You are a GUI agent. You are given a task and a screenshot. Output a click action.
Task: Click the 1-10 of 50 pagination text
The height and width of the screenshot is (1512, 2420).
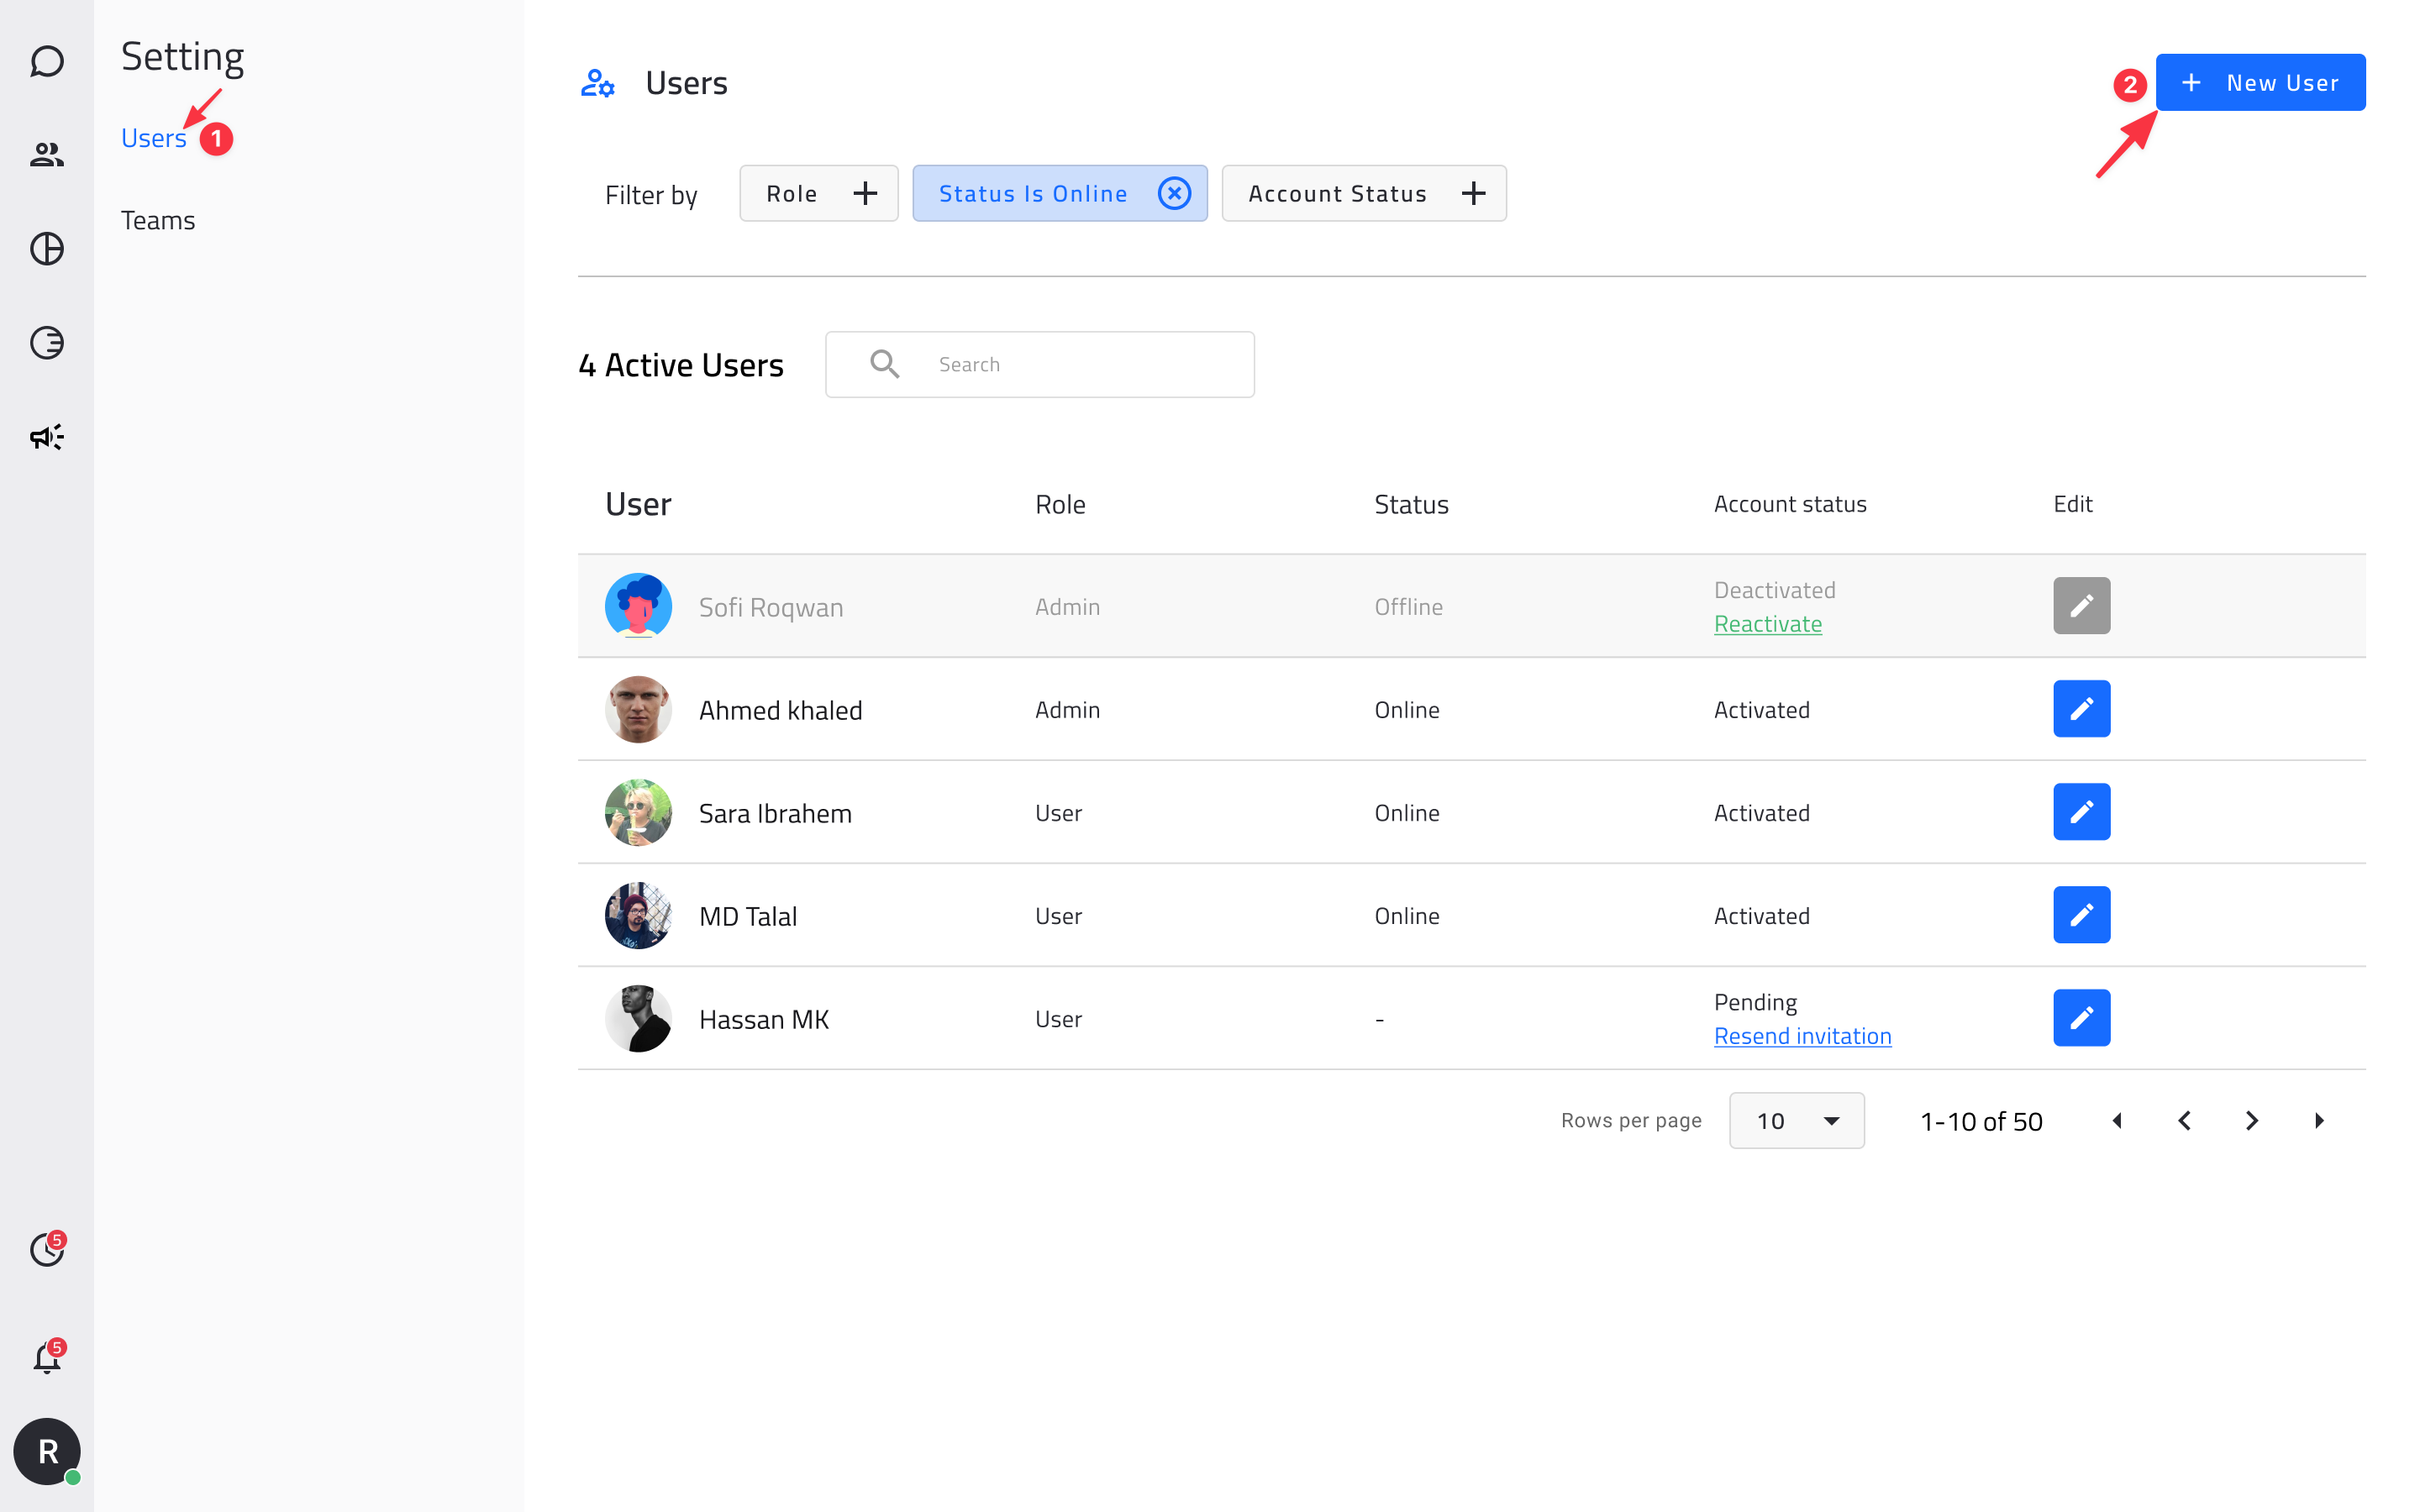pyautogui.click(x=1981, y=1121)
